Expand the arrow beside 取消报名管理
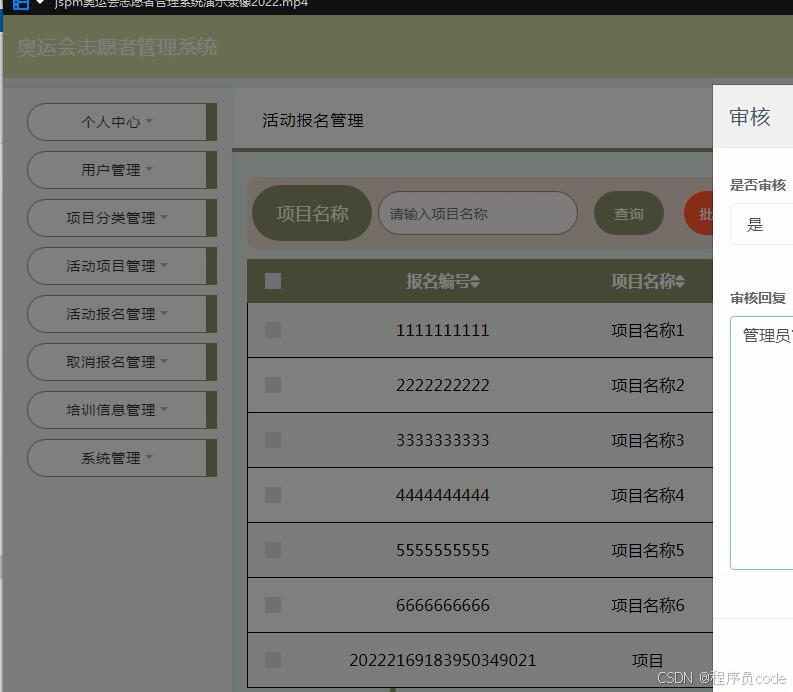Screen dimensions: 793x692 (x=164, y=361)
